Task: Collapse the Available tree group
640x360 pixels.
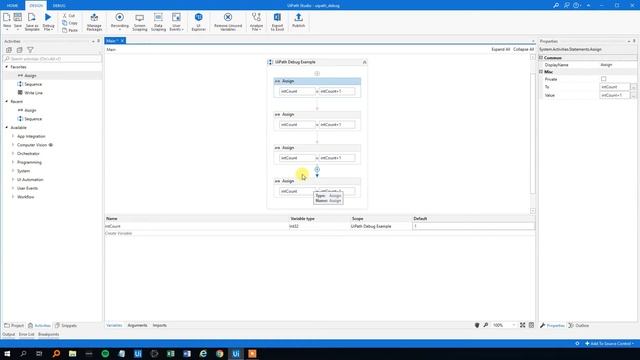Action: click(x=7, y=127)
